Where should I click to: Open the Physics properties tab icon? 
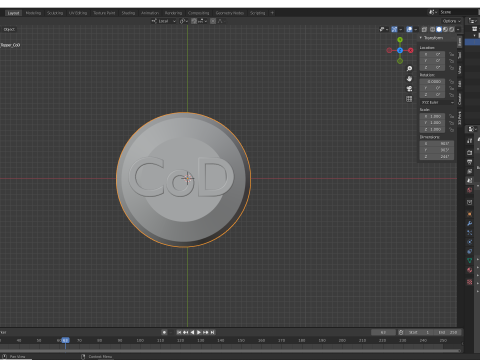point(470,242)
